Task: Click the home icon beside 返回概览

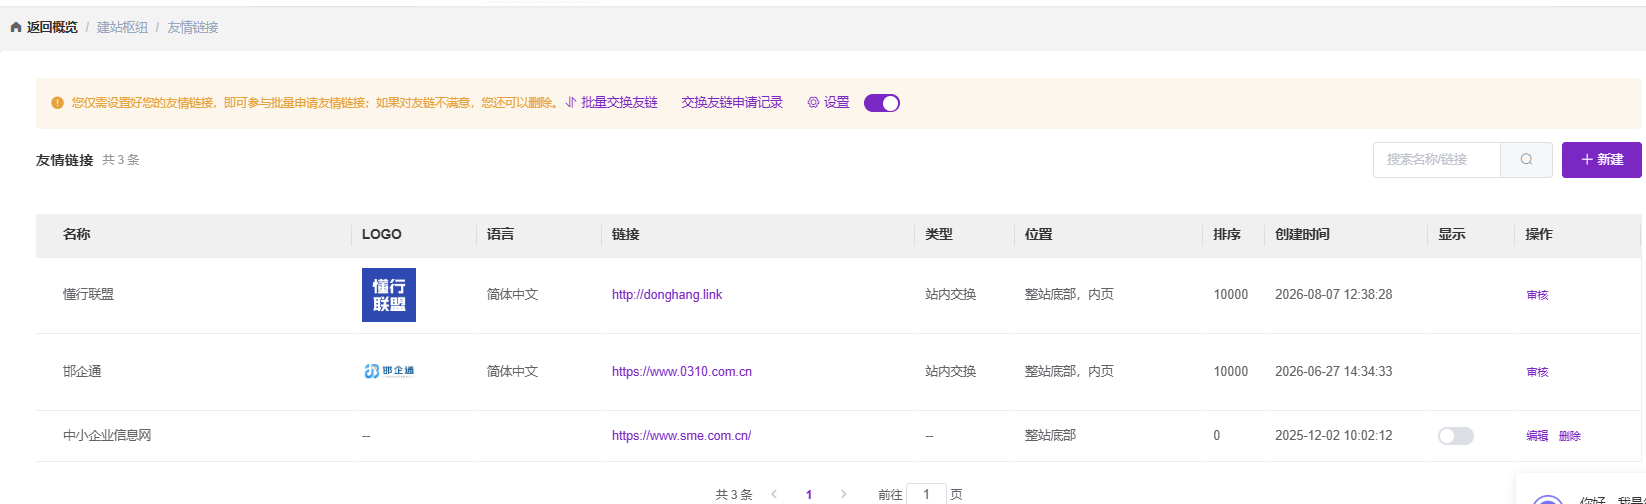Action: click(x=16, y=28)
